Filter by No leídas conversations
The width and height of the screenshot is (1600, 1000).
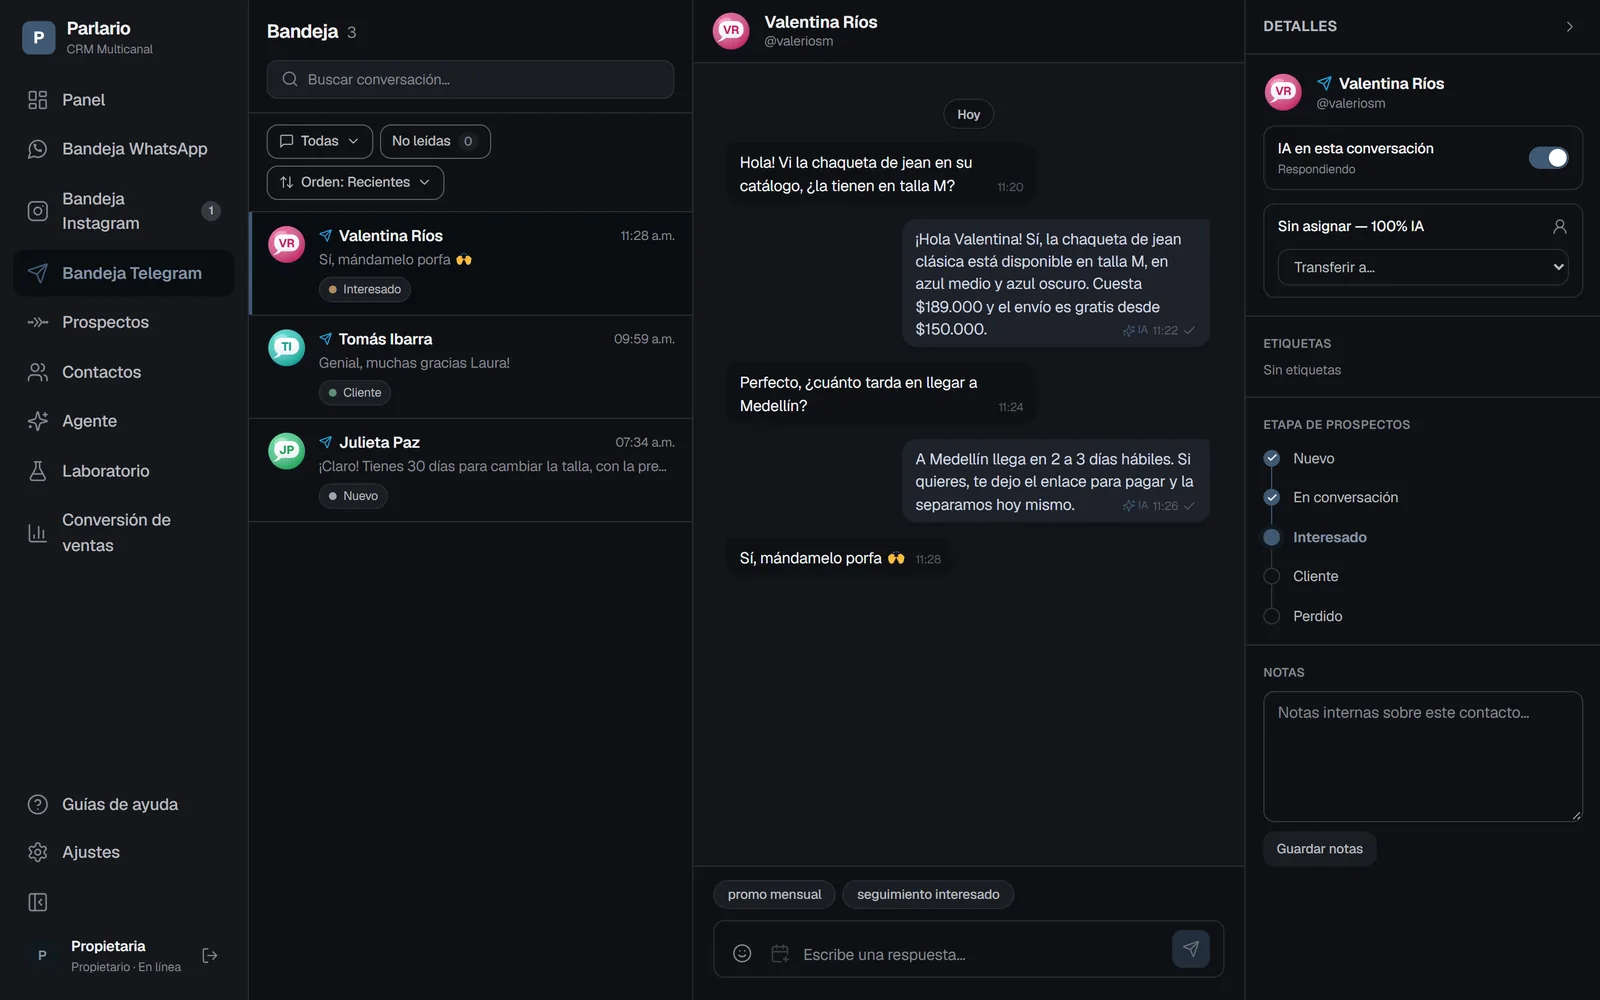(435, 141)
